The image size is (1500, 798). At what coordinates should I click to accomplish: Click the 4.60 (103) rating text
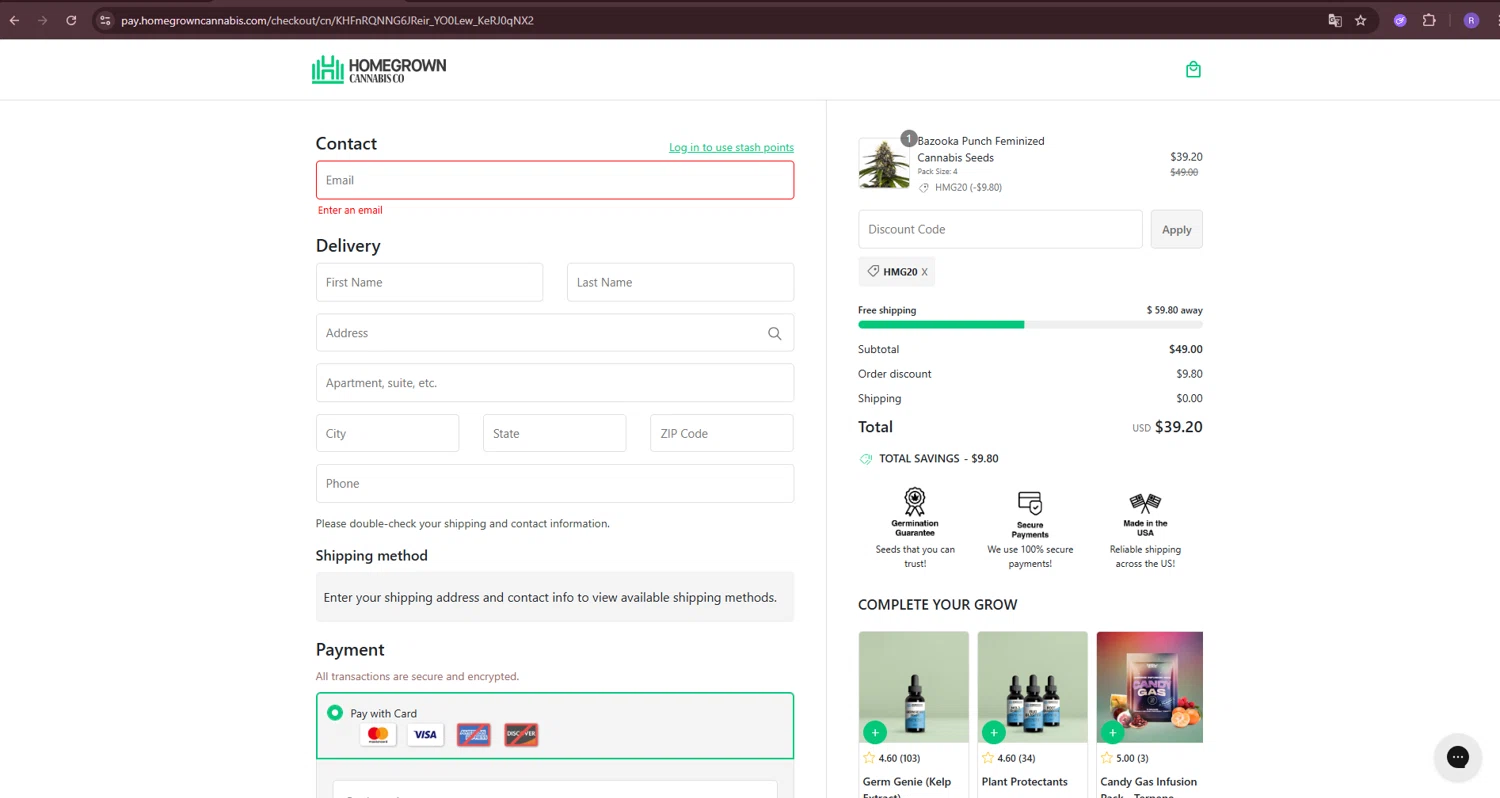click(899, 758)
